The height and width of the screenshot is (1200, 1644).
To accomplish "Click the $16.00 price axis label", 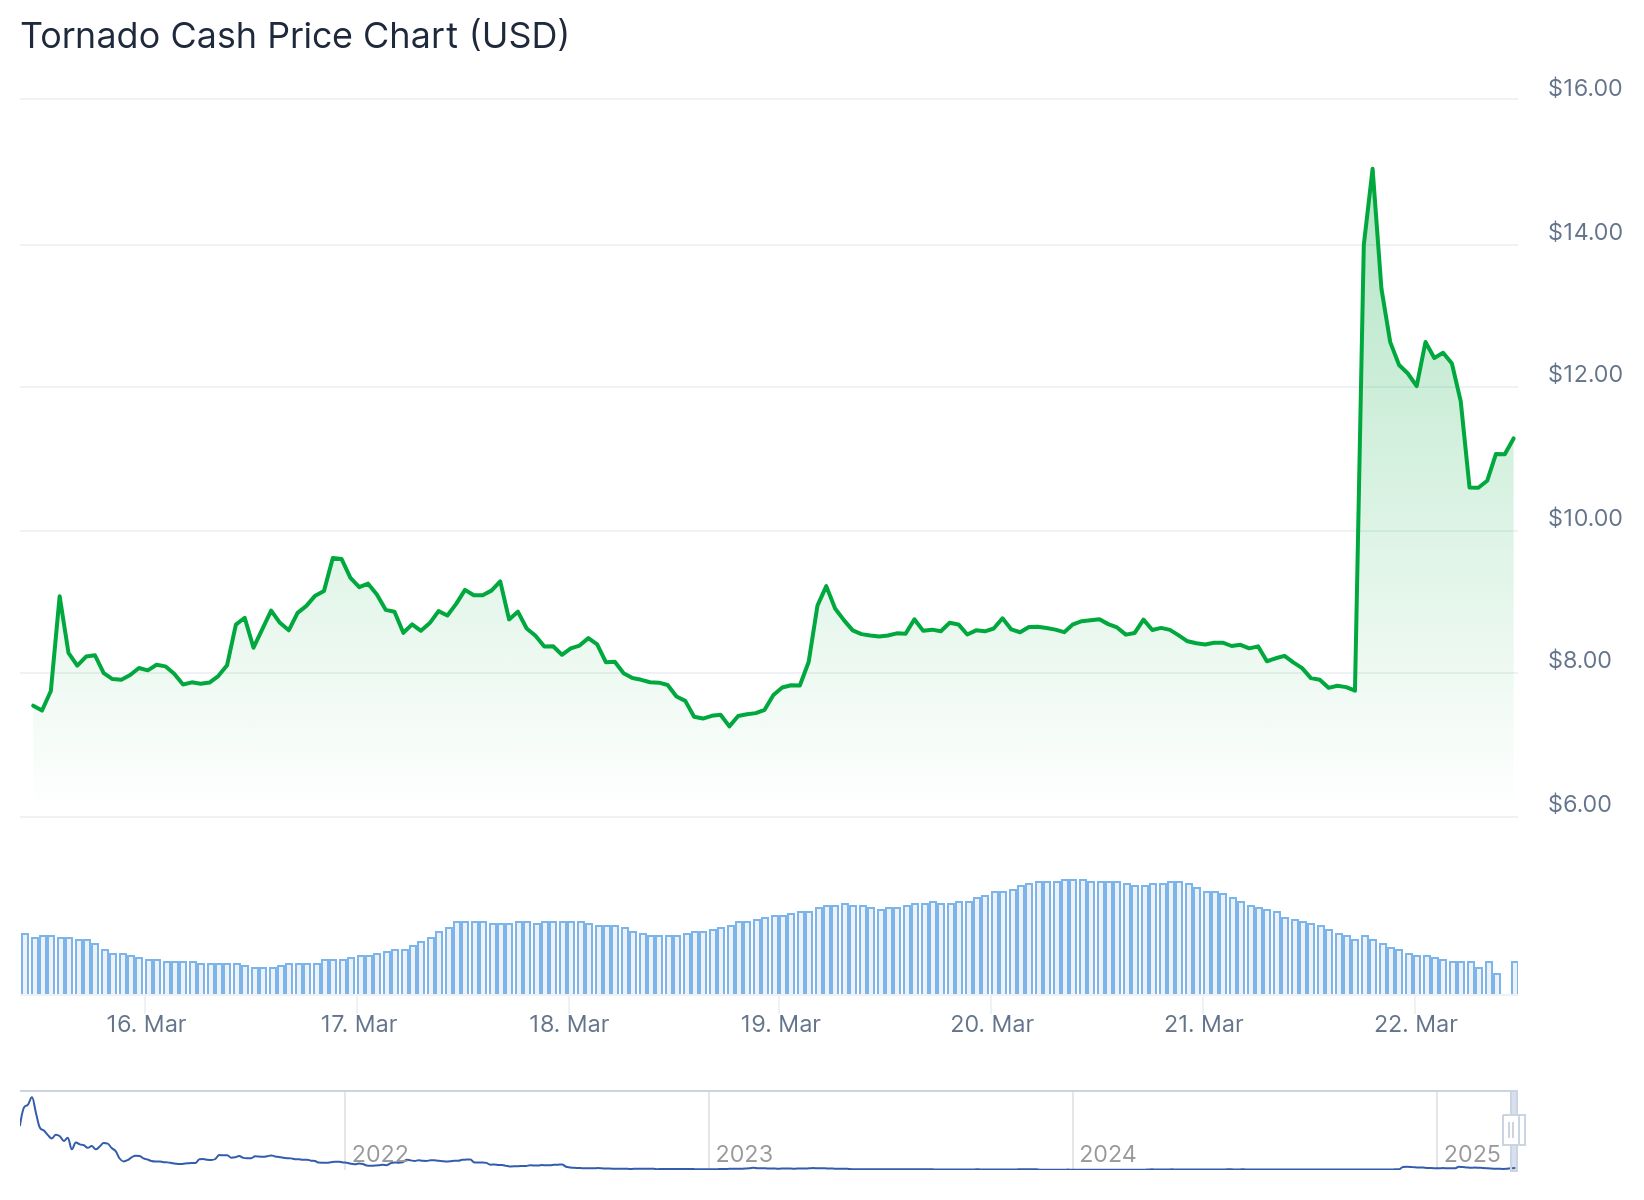I will 1585,88.
